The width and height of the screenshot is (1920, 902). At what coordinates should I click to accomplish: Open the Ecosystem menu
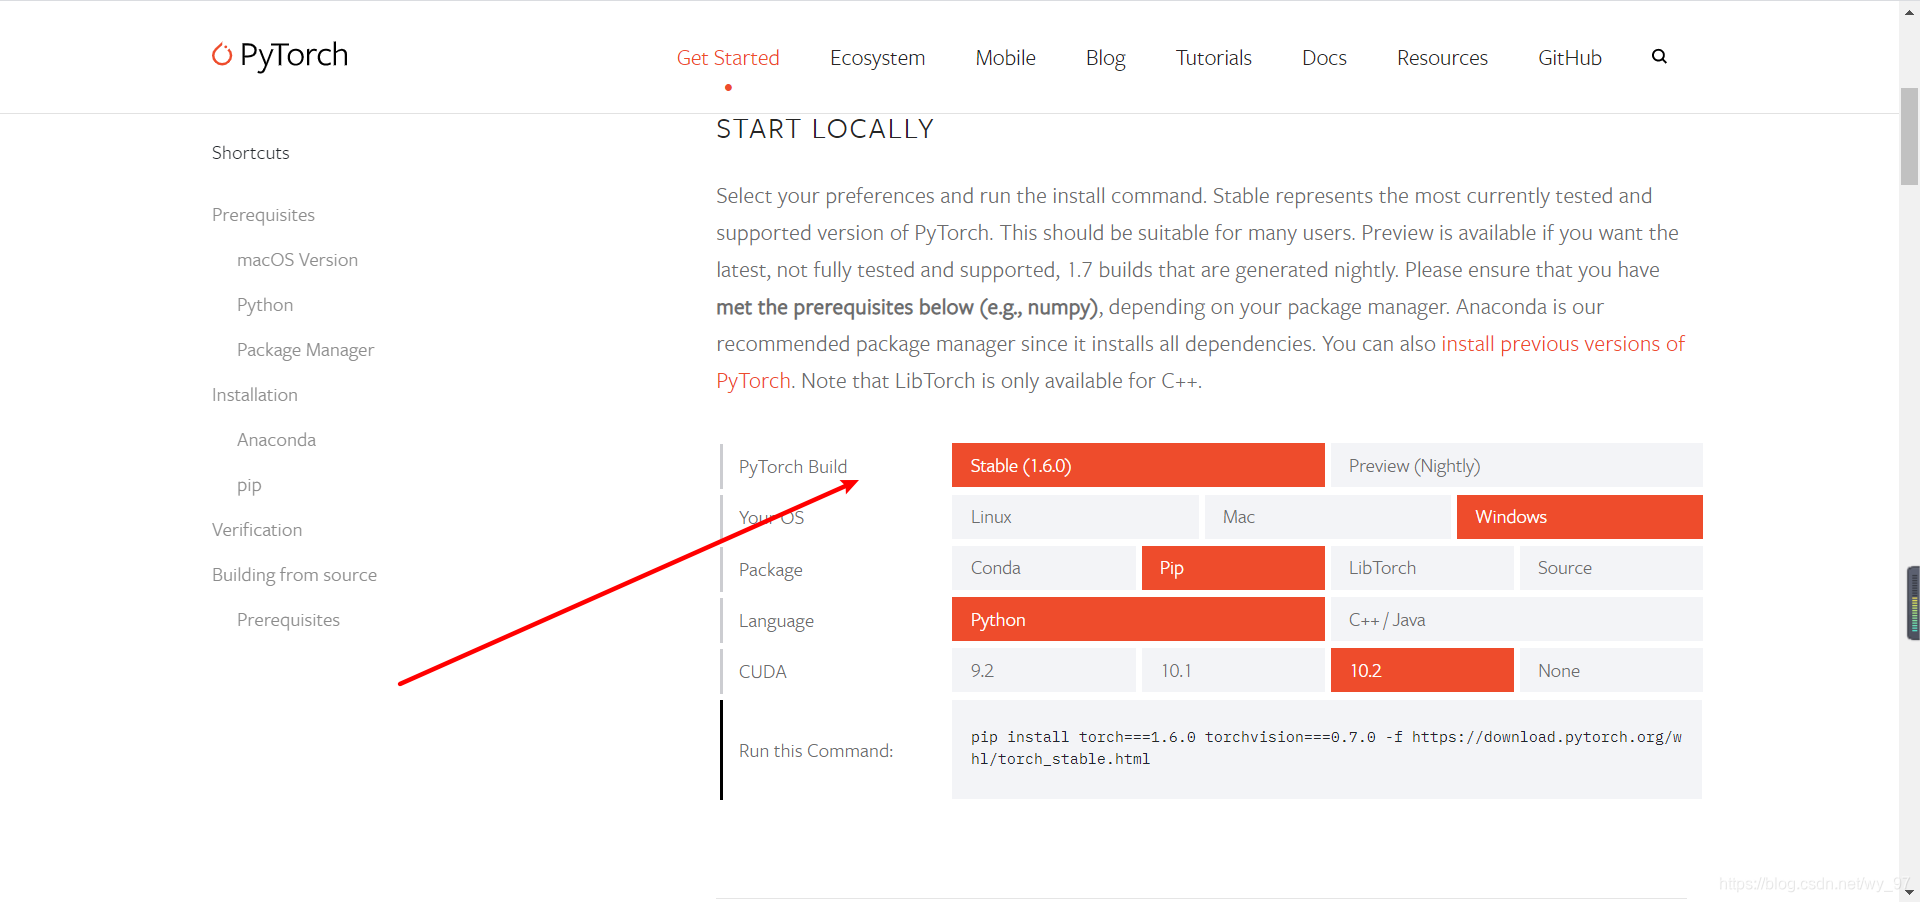point(877,58)
